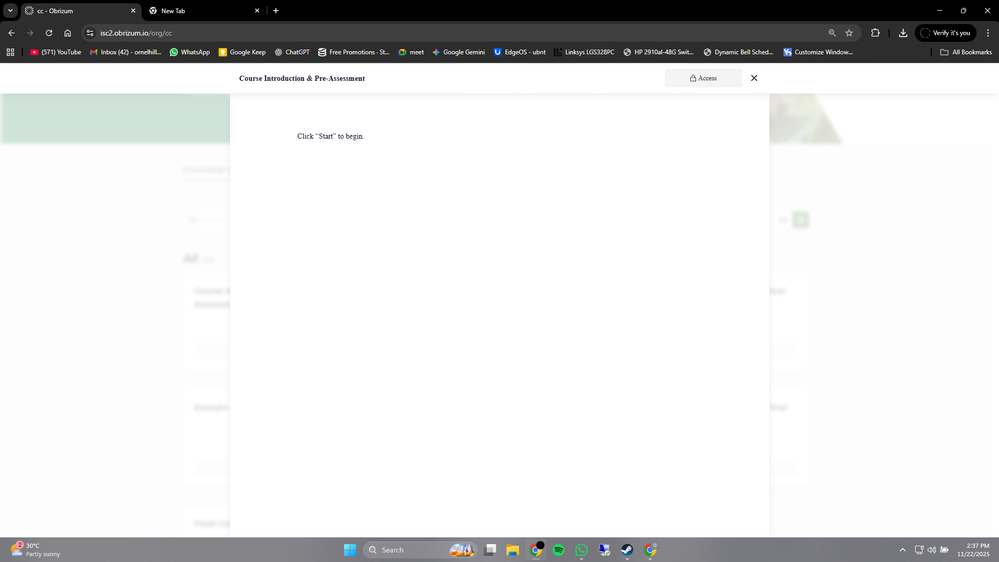Close the New Tab tab
This screenshot has height=562, width=999.
pos(257,11)
